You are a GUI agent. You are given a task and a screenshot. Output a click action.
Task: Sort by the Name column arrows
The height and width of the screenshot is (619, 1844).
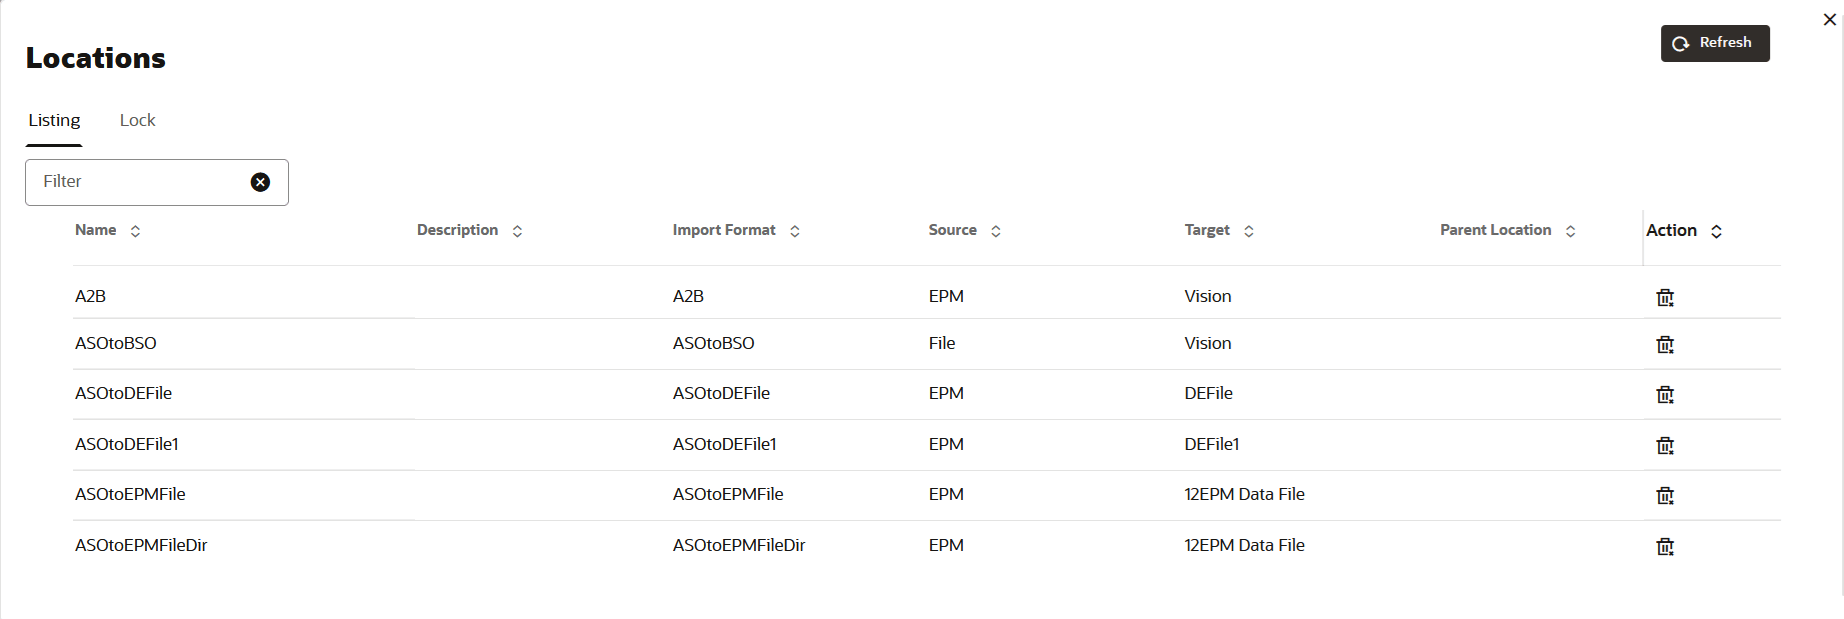[135, 231]
